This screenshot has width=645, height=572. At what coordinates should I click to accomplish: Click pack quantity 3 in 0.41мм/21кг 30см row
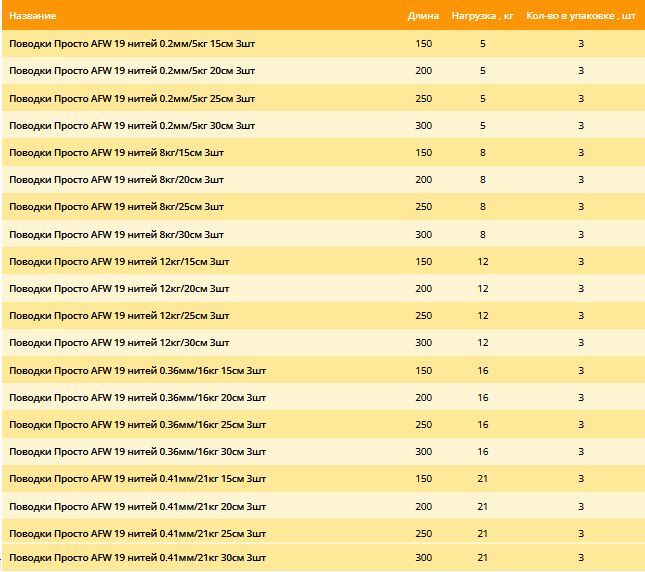pyautogui.click(x=581, y=558)
